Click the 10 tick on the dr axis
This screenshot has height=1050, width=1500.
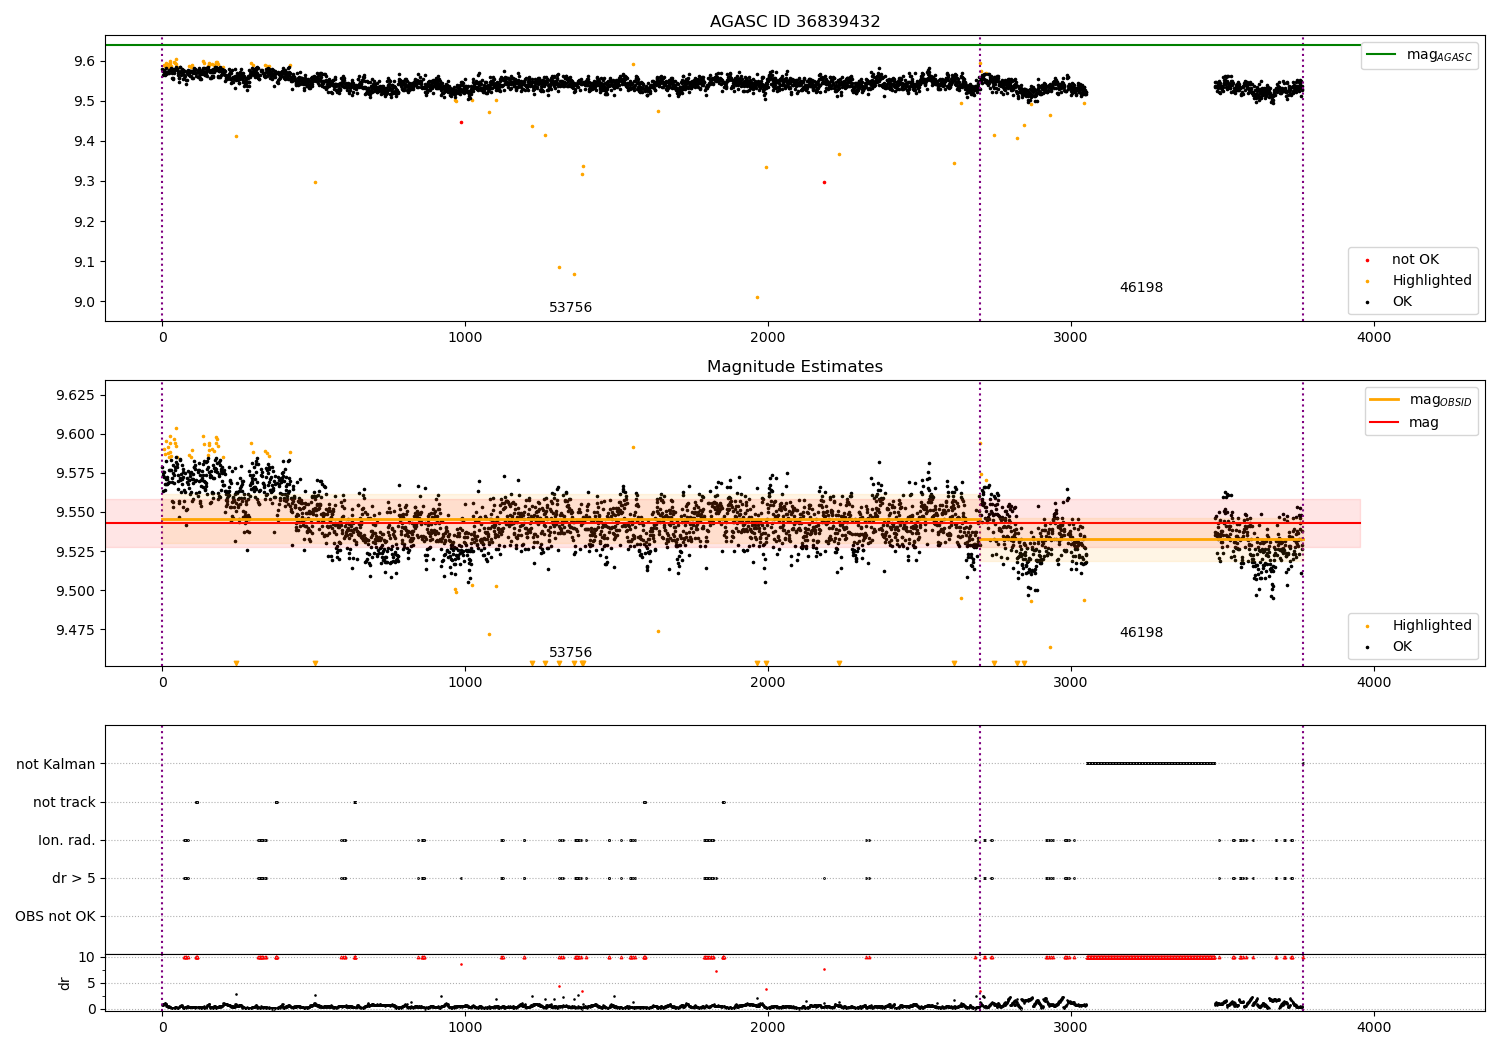pyautogui.click(x=87, y=957)
